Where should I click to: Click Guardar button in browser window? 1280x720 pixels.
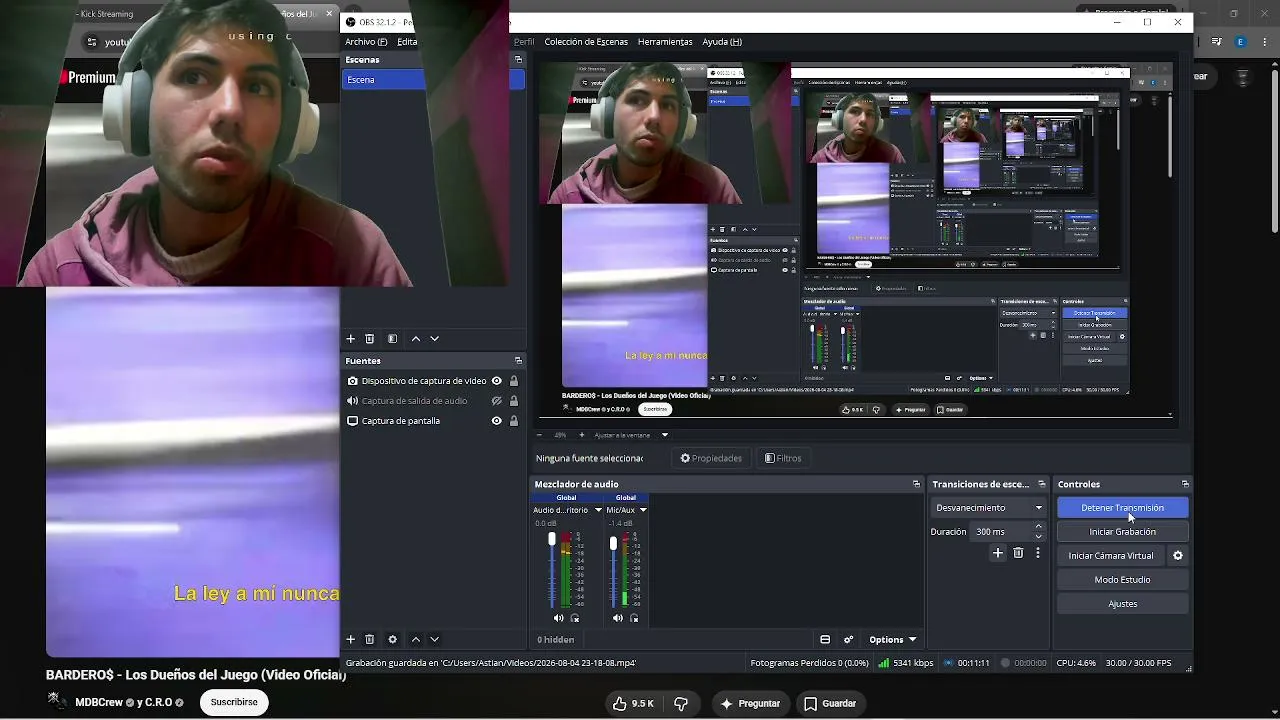click(x=830, y=704)
